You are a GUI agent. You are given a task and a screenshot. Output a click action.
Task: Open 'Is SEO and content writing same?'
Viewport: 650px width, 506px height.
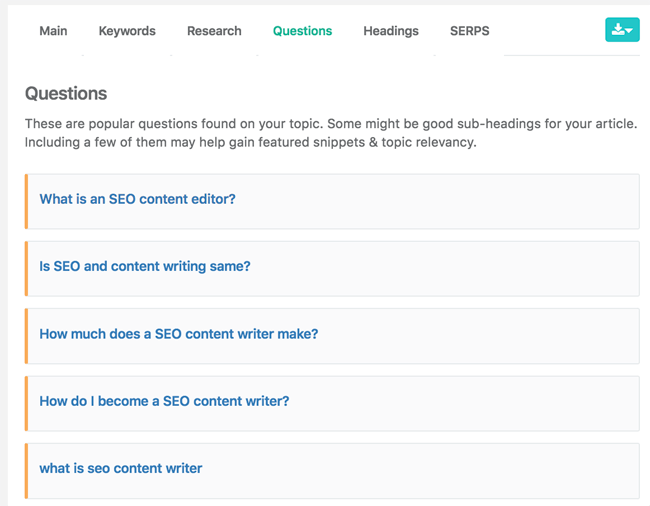pyautogui.click(x=332, y=269)
